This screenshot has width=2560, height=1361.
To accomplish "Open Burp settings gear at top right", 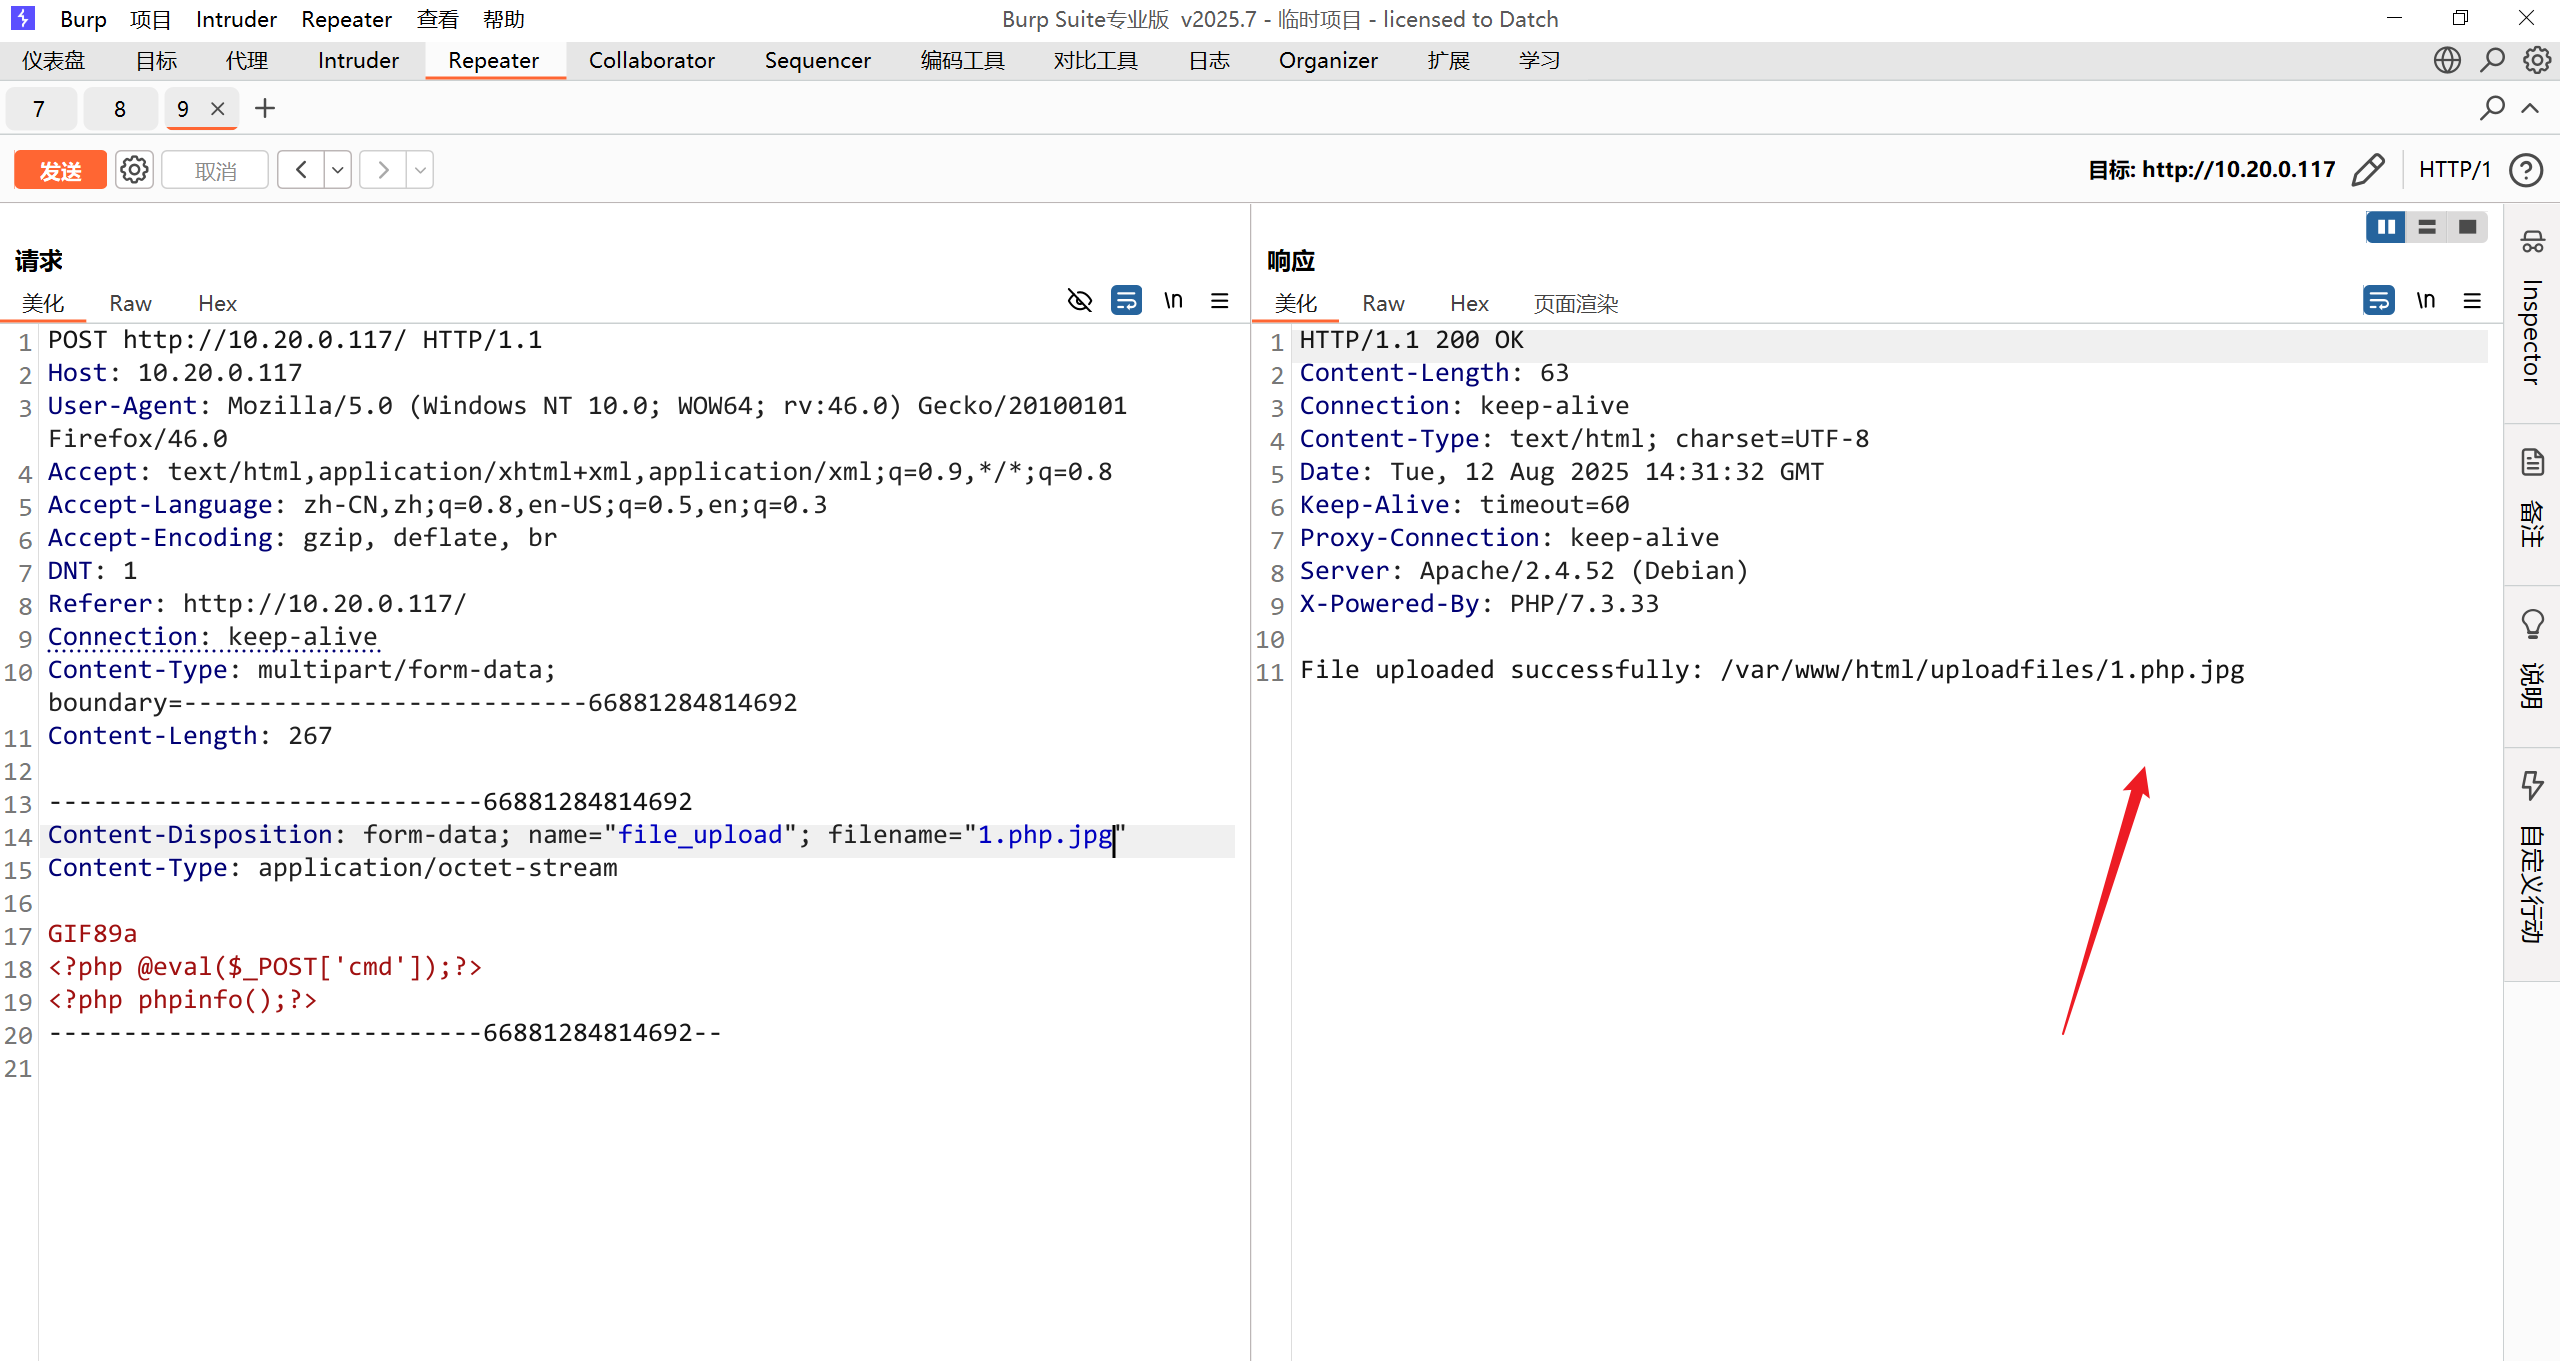I will 2536,60.
